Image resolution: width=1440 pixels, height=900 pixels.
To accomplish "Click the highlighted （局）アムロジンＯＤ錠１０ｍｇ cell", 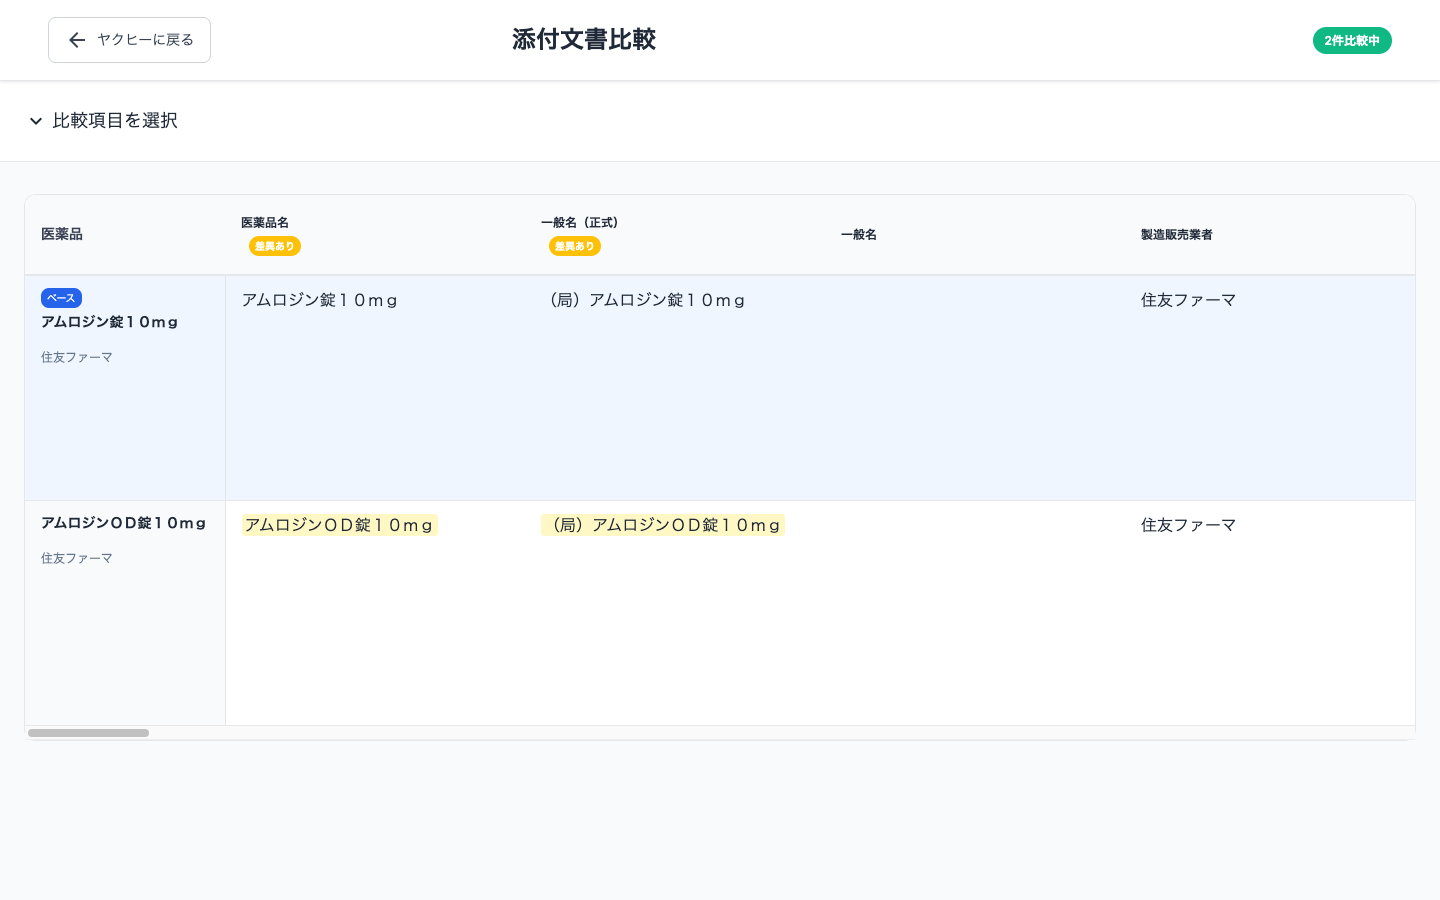I will 663,524.
